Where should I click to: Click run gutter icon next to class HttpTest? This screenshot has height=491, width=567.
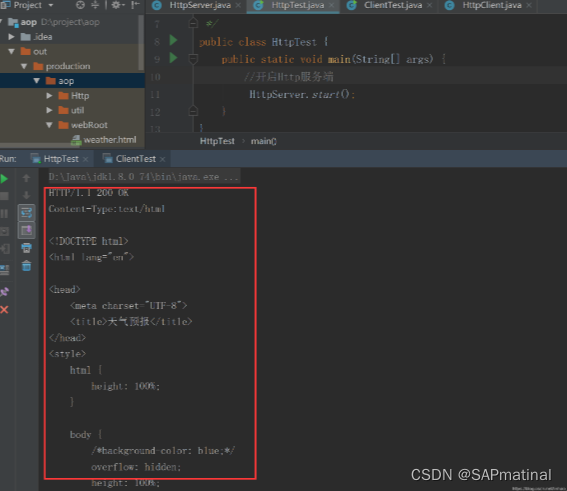click(x=174, y=40)
